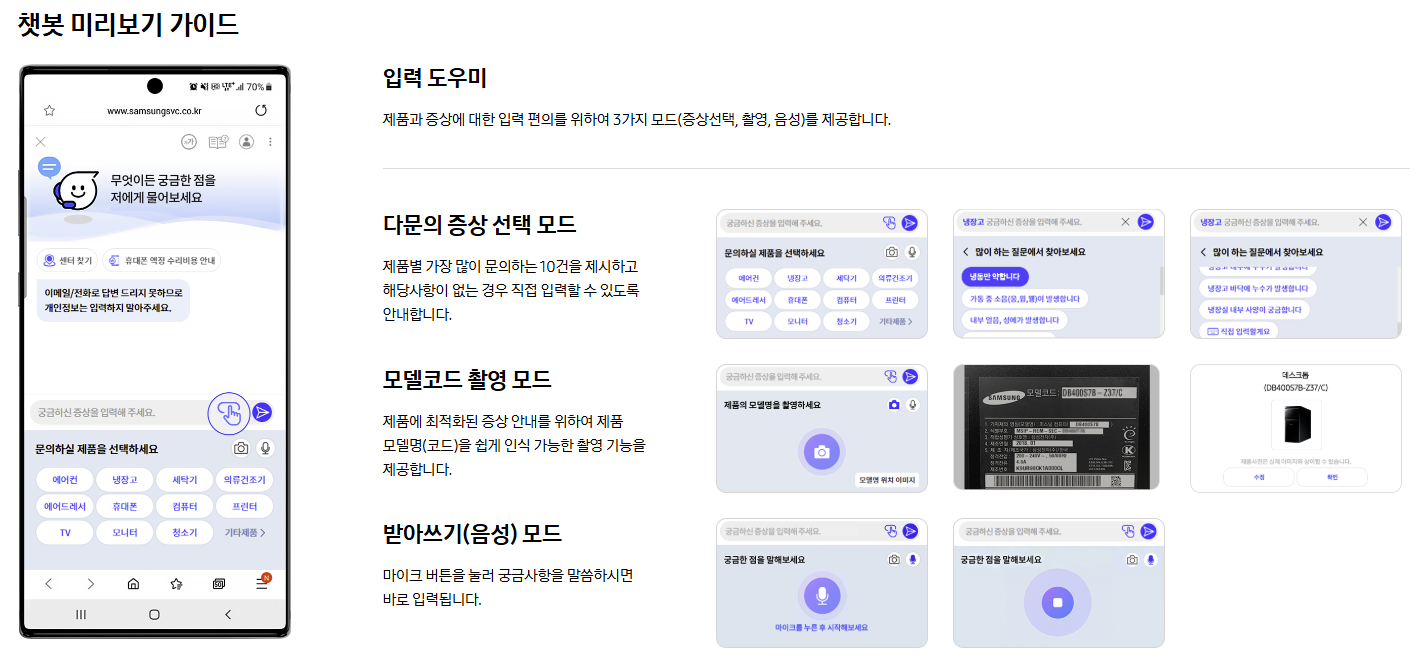Tap the Android back chevron at the phone bottom
The image size is (1420, 670).
click(228, 614)
